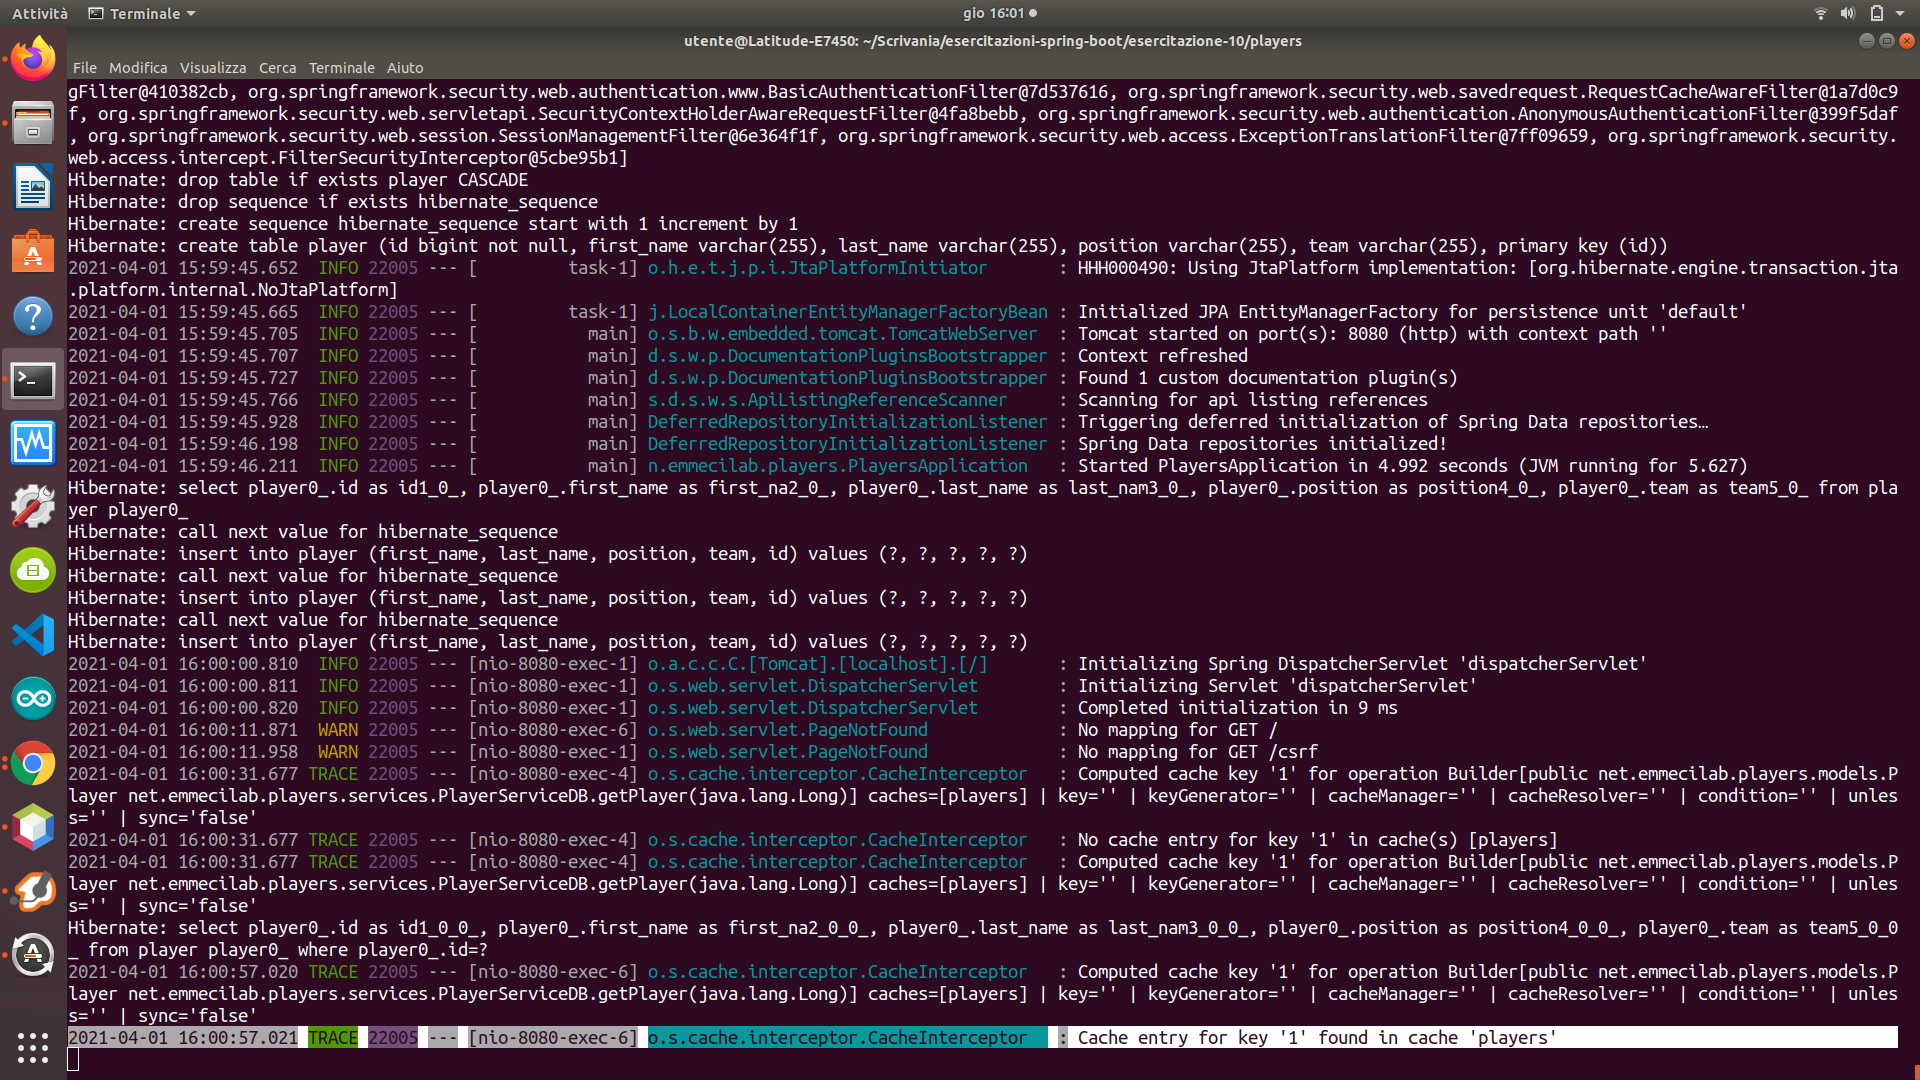Open the volume indicator
The width and height of the screenshot is (1920, 1080).
pos(1847,13)
